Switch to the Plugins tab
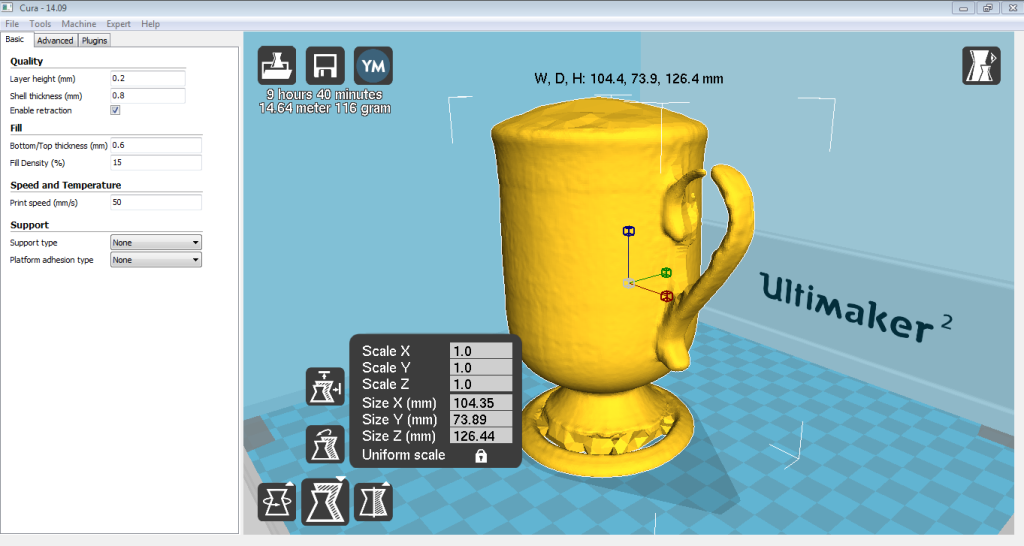The width and height of the screenshot is (1024, 546). [94, 40]
